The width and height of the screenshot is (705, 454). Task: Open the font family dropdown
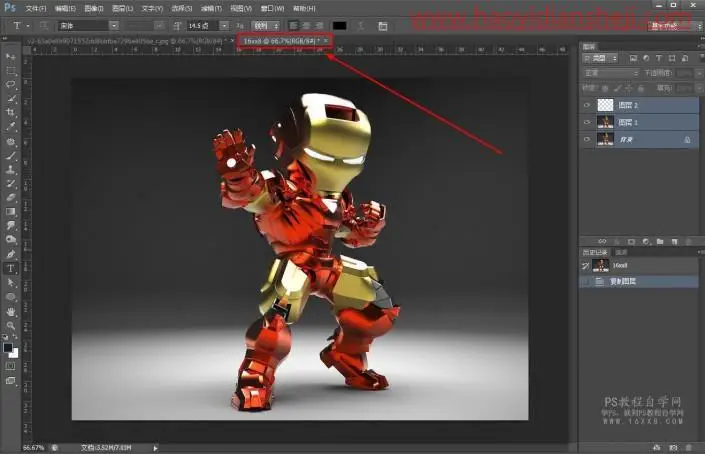114,26
